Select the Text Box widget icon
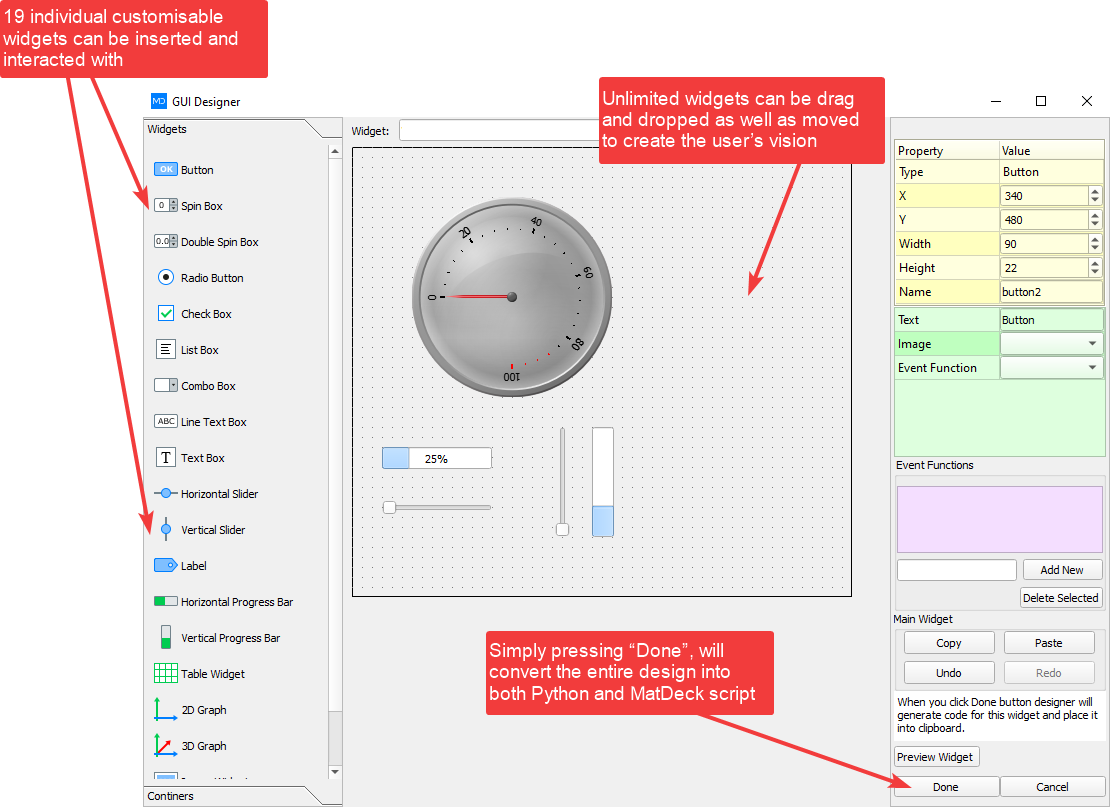This screenshot has width=1111, height=809. 166,458
